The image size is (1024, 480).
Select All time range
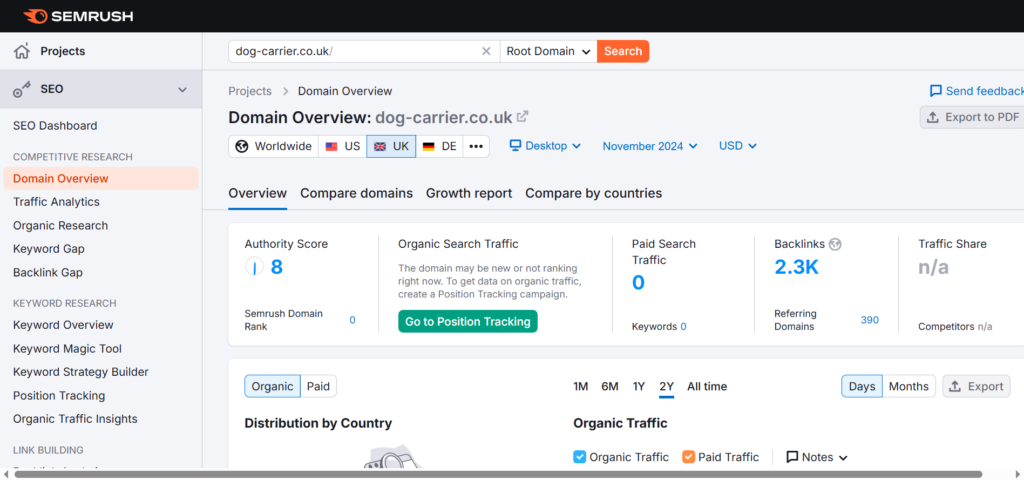click(x=707, y=387)
